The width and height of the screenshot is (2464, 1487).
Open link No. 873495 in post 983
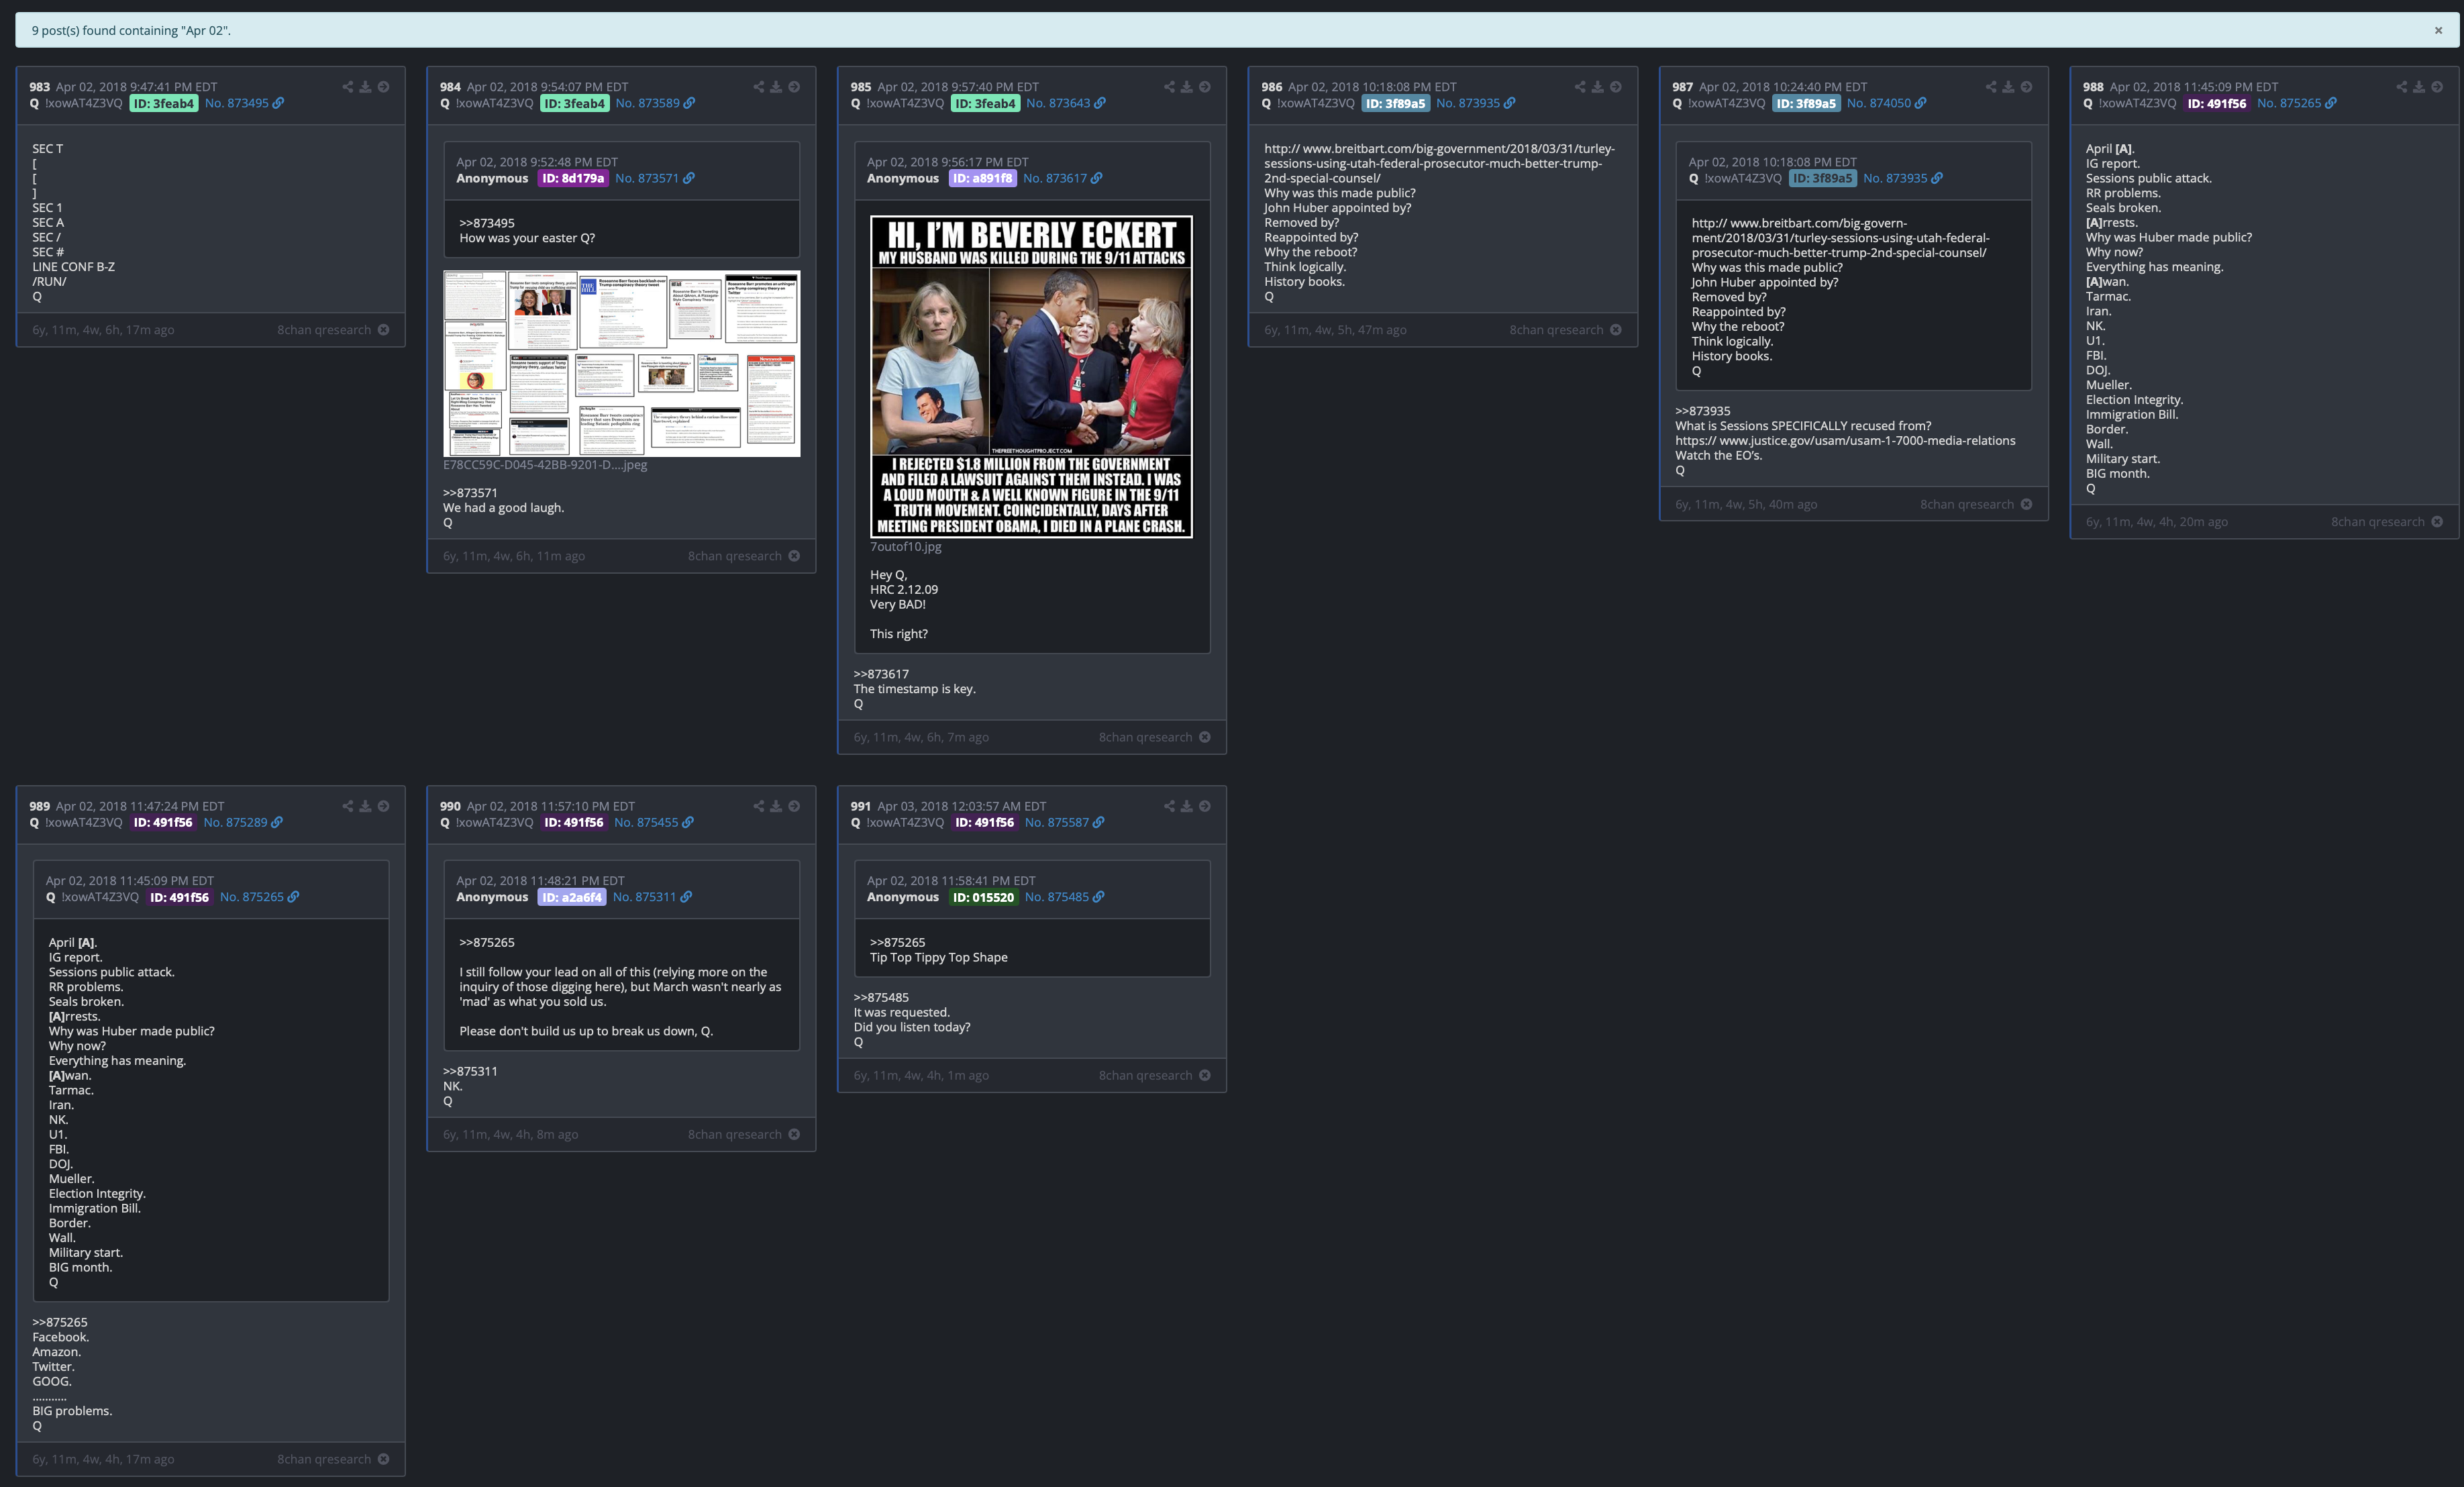click(x=244, y=103)
